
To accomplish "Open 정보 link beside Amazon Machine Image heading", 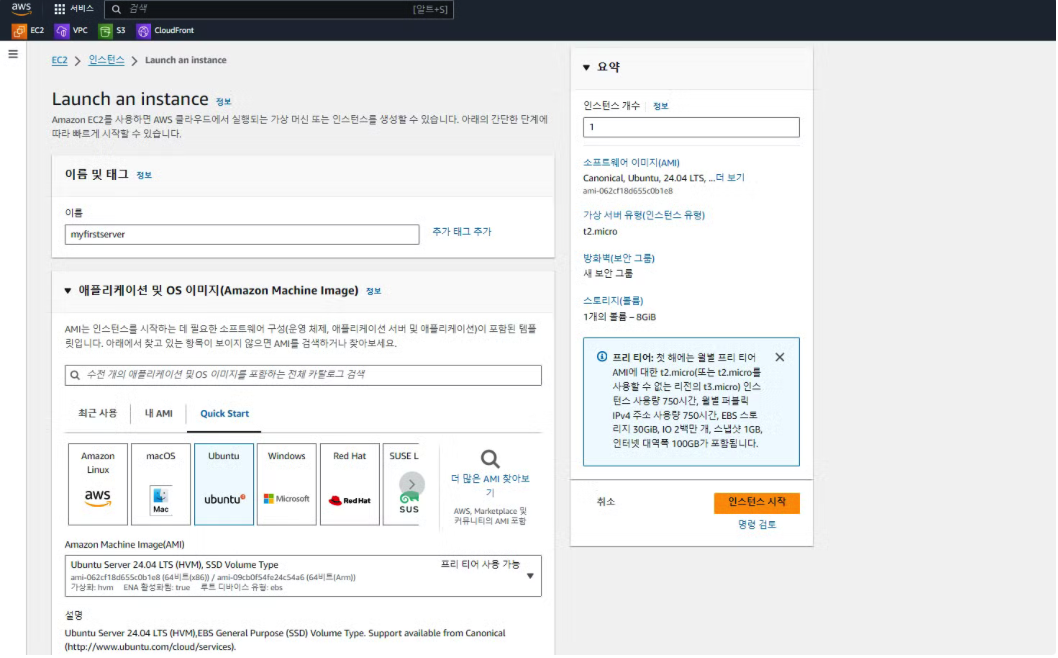I will (373, 292).
